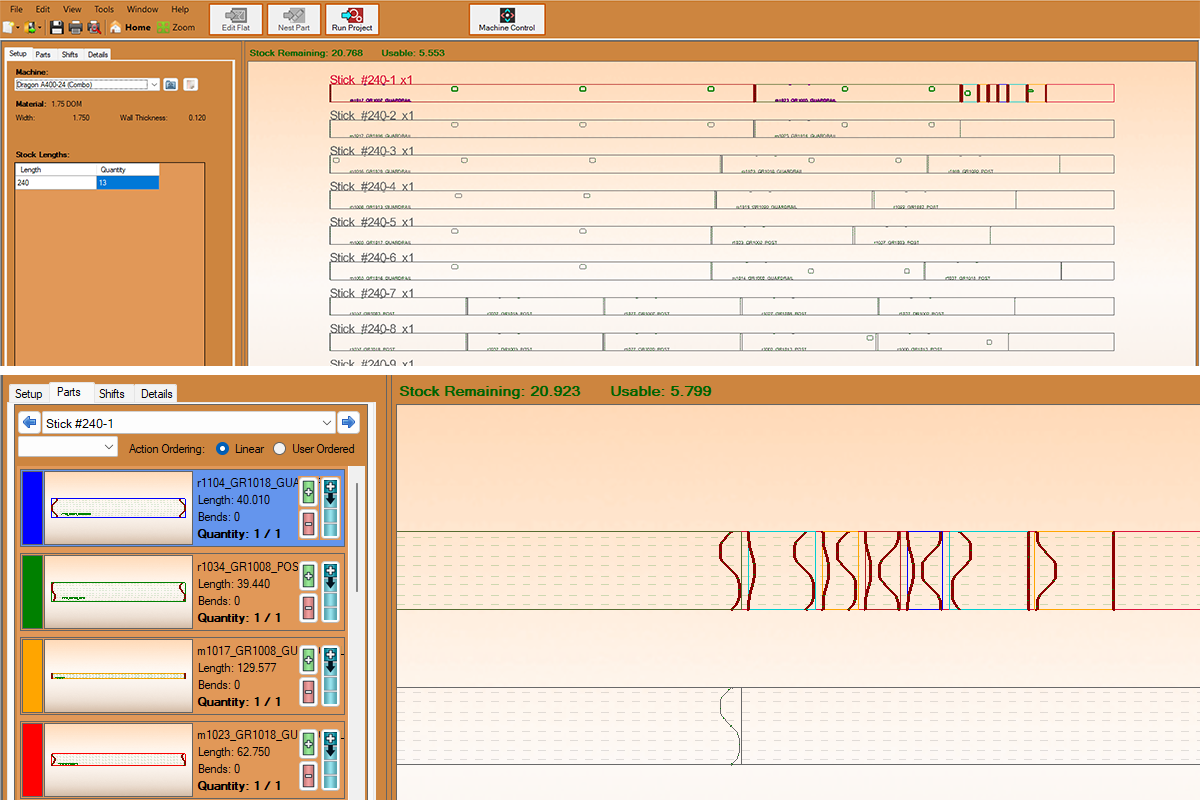Switch to the Details tab in the upper Setup panel
Image resolution: width=1200 pixels, height=800 pixels.
[97, 54]
